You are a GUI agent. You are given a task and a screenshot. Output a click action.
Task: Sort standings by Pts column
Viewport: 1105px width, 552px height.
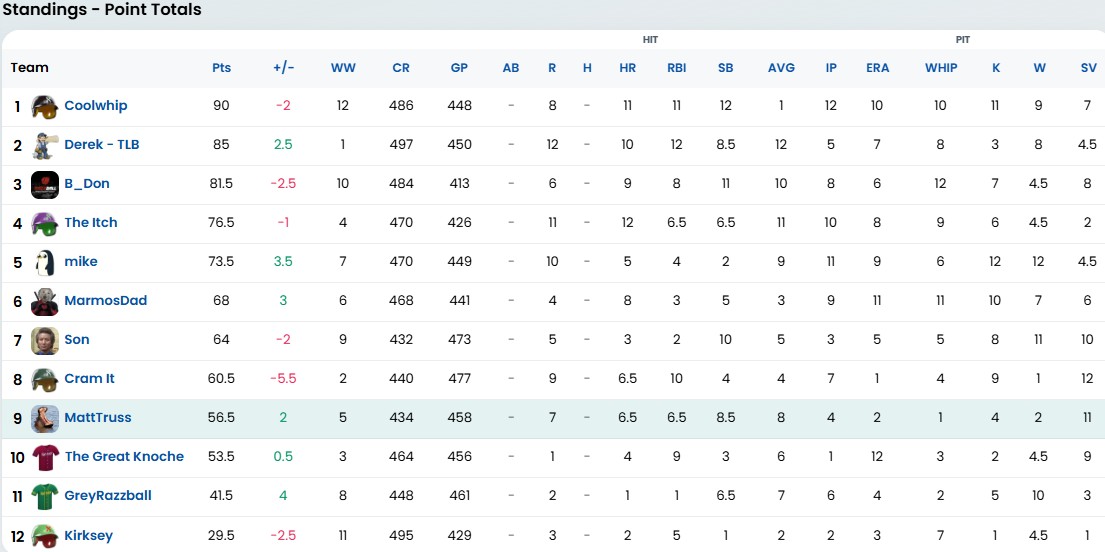pos(221,68)
